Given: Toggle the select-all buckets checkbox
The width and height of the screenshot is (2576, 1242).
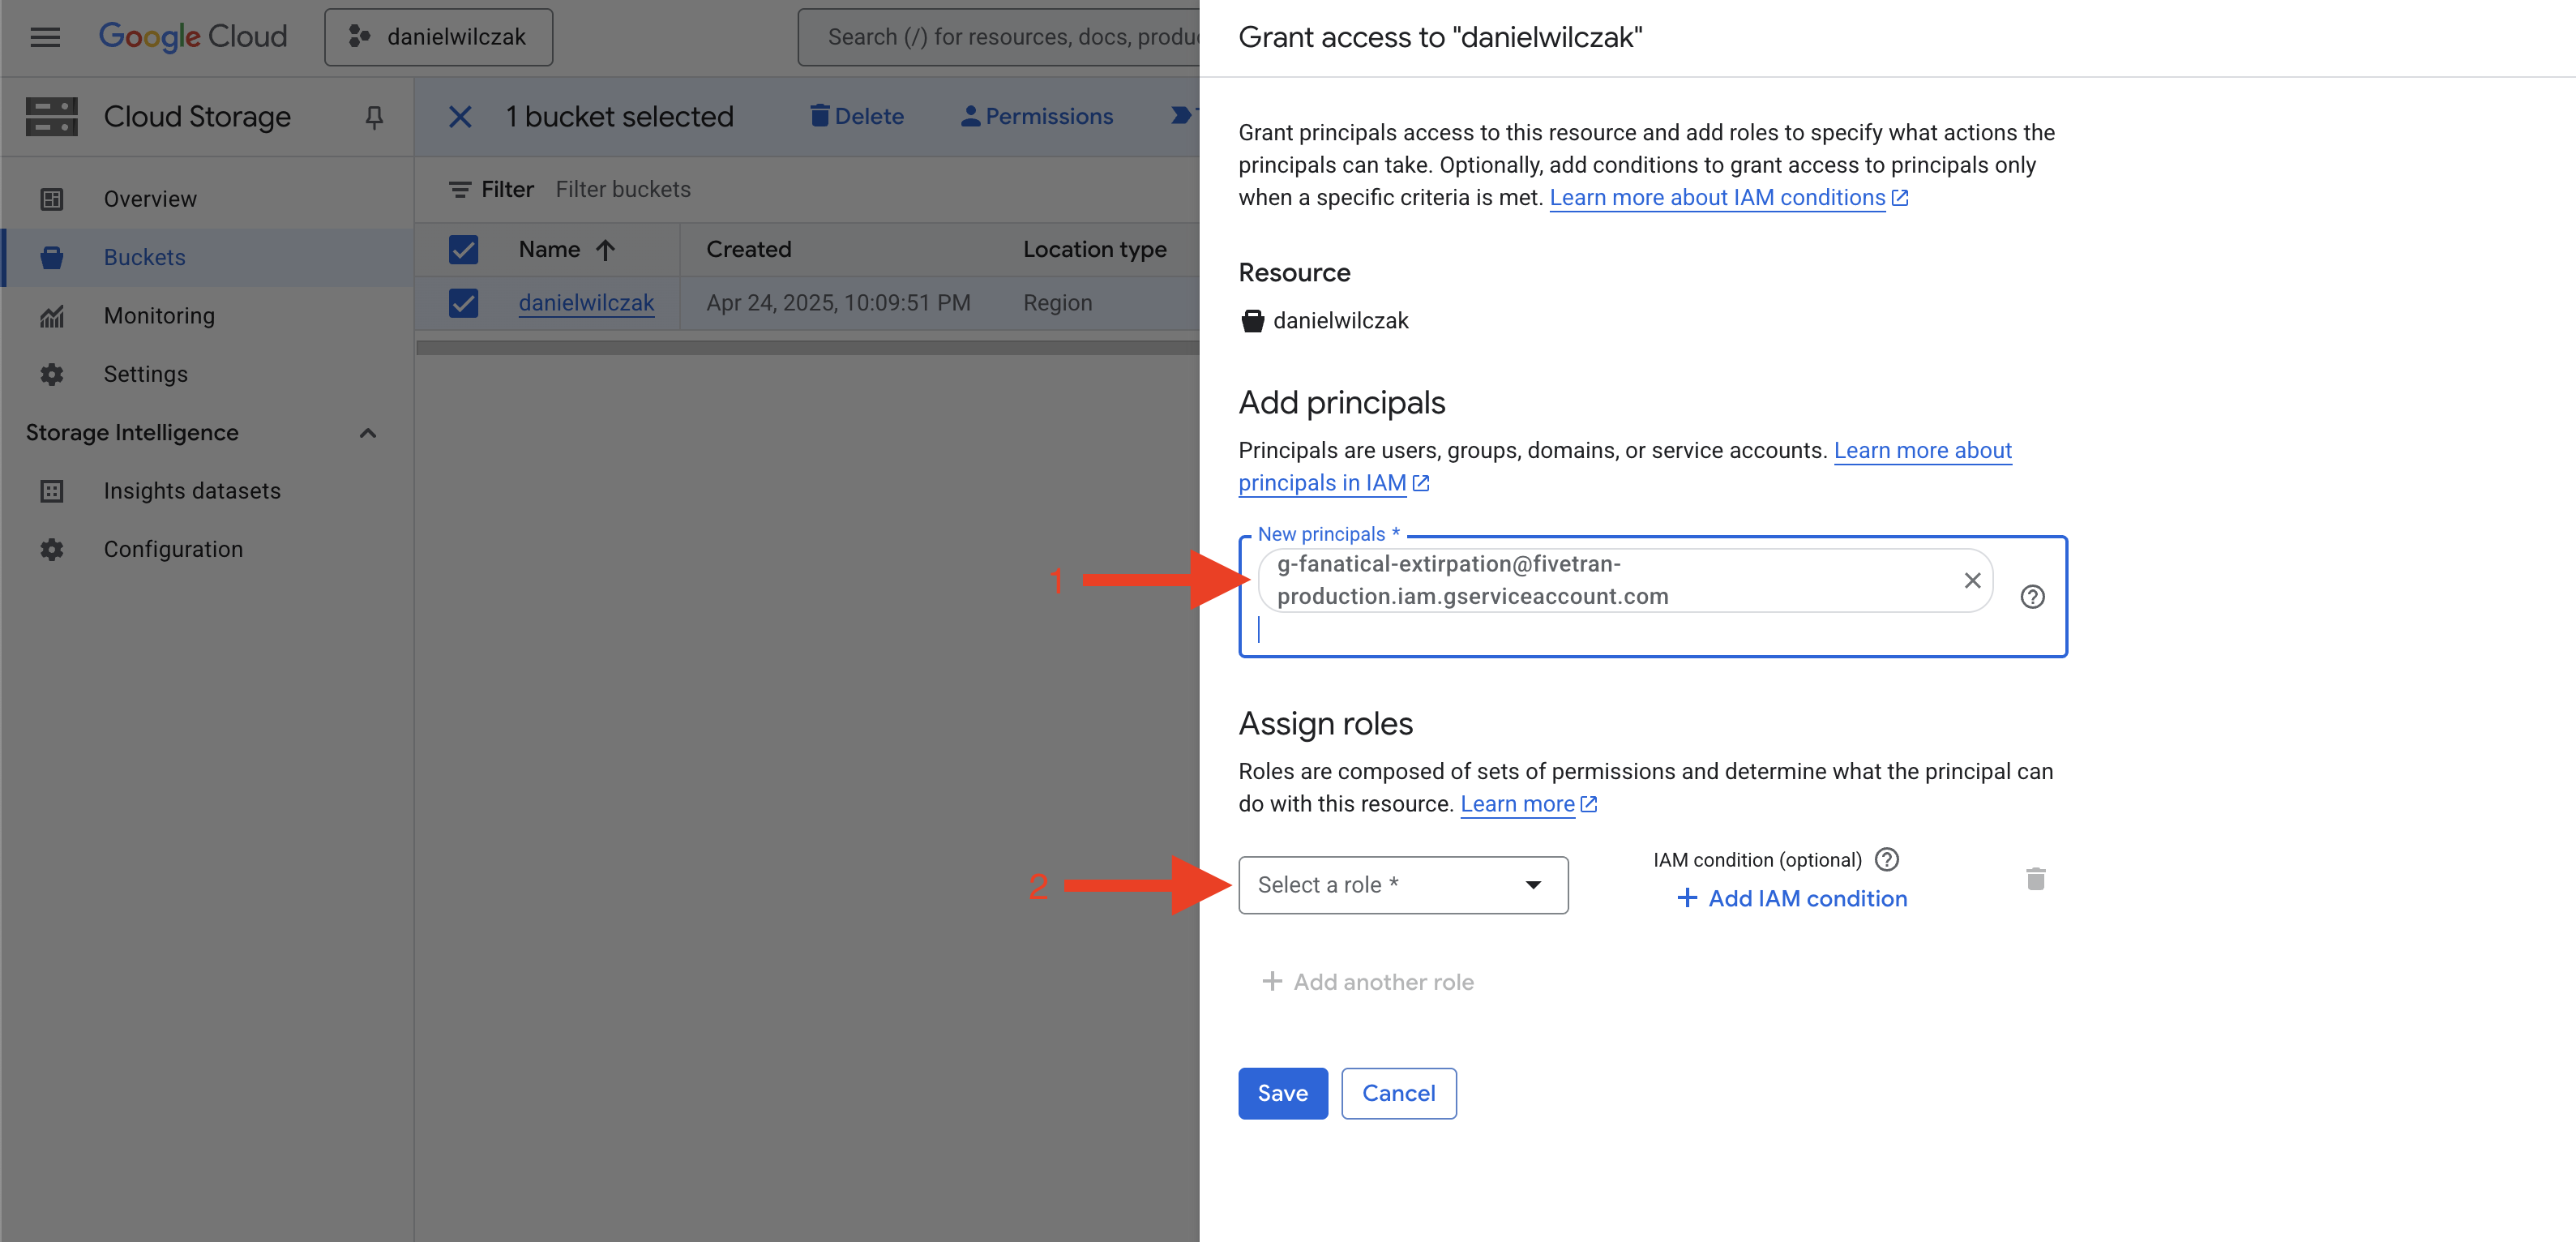Looking at the screenshot, I should click(x=464, y=249).
